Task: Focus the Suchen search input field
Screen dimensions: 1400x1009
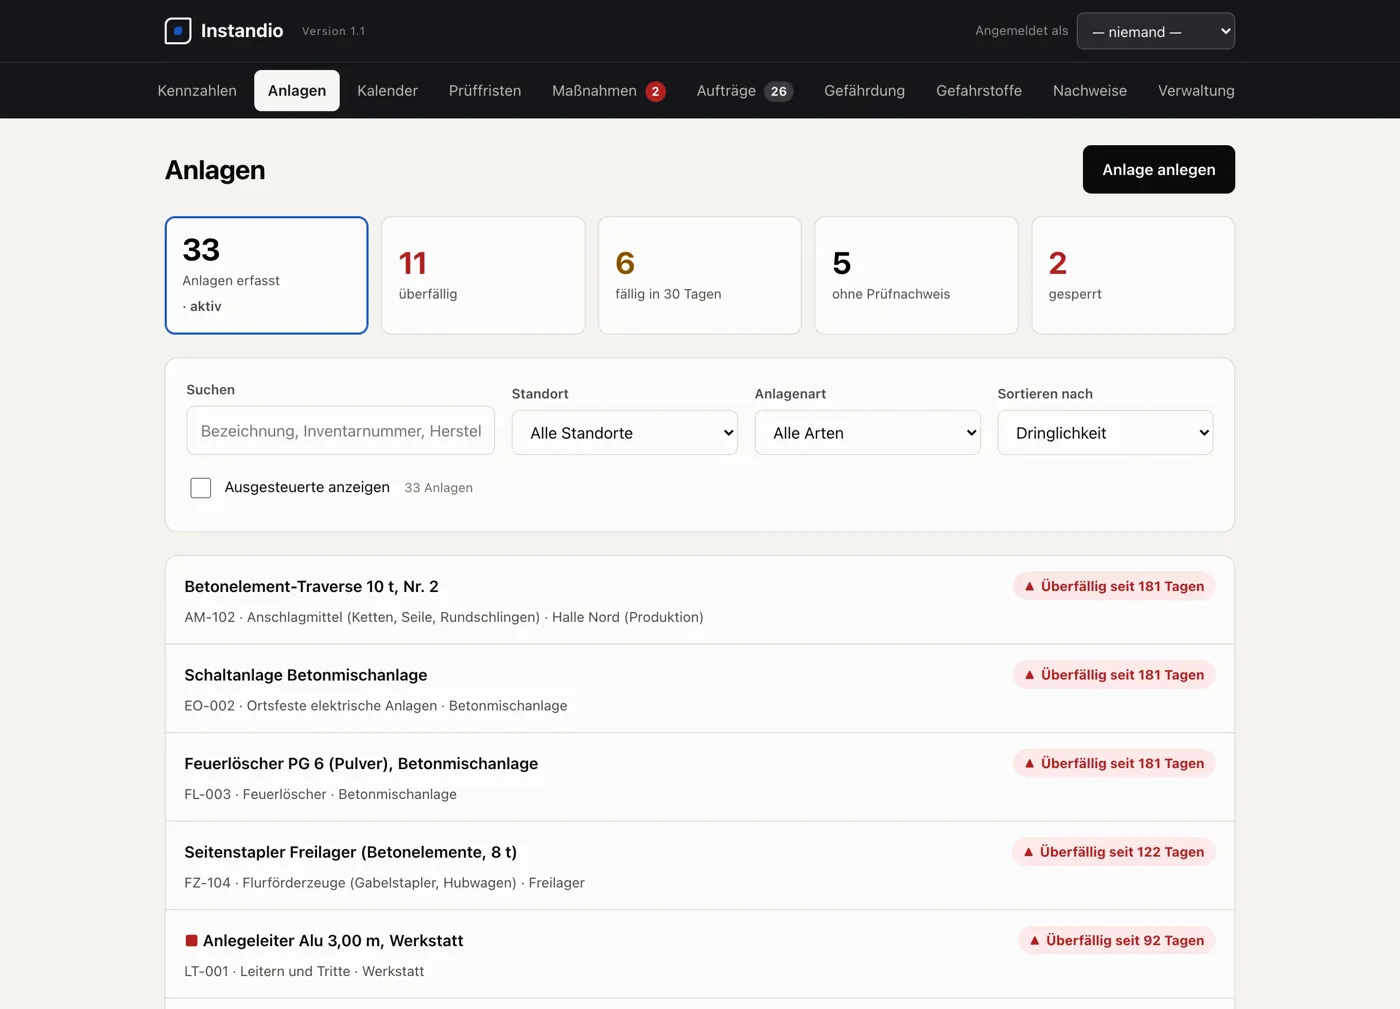Action: pyautogui.click(x=340, y=430)
